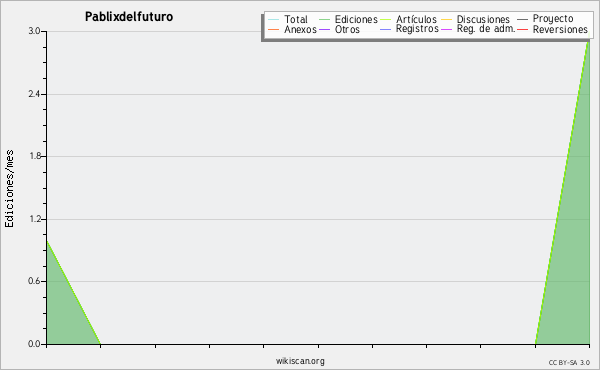This screenshot has width=600, height=370.
Task: Click the green Ediciones color line
Action: (324, 19)
